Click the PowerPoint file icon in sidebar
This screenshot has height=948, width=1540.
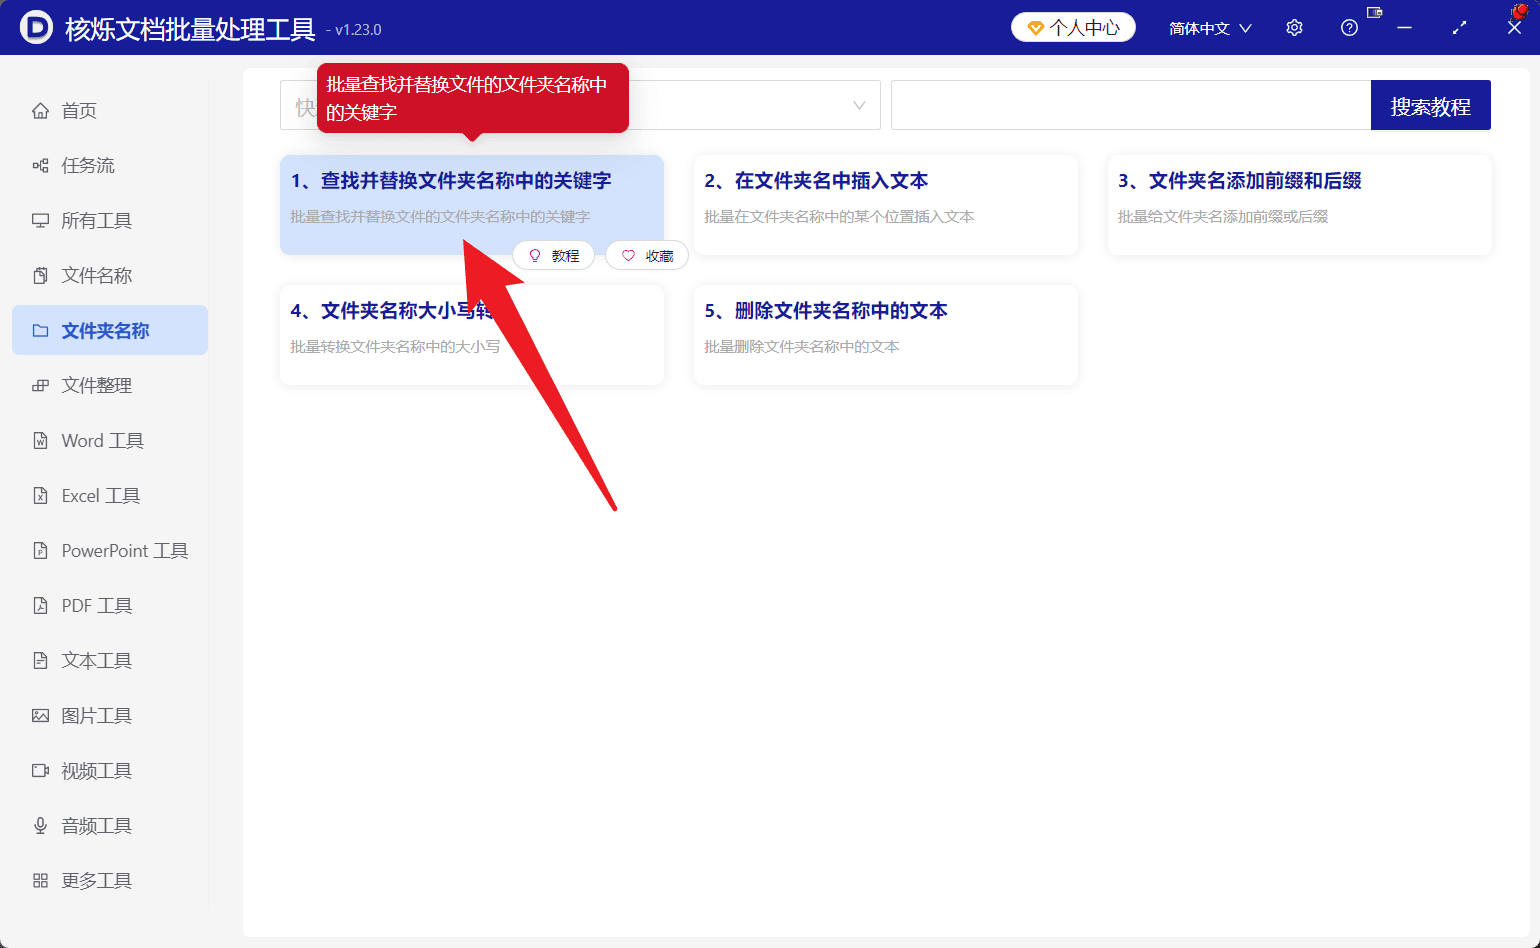pos(40,550)
